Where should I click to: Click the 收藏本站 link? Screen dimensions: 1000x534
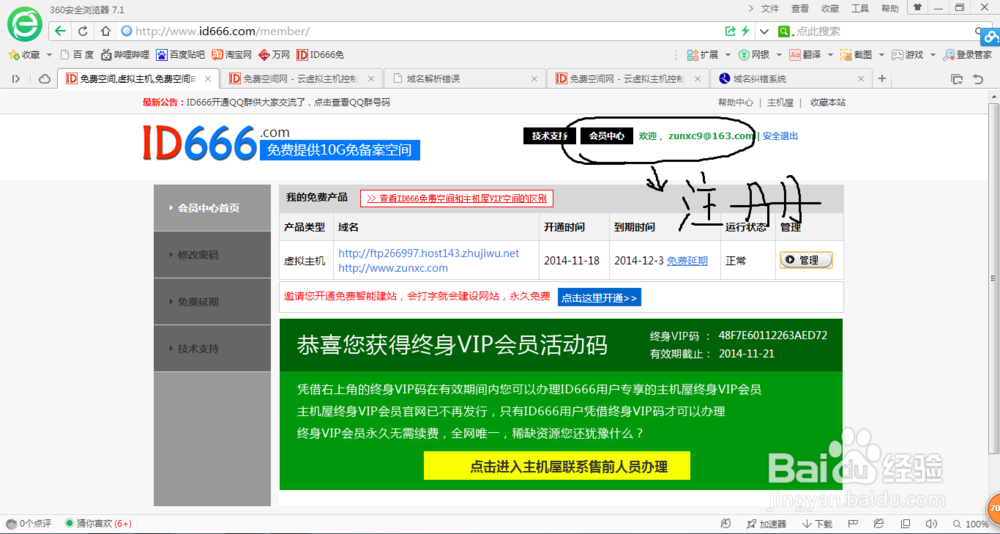pyautogui.click(x=828, y=102)
